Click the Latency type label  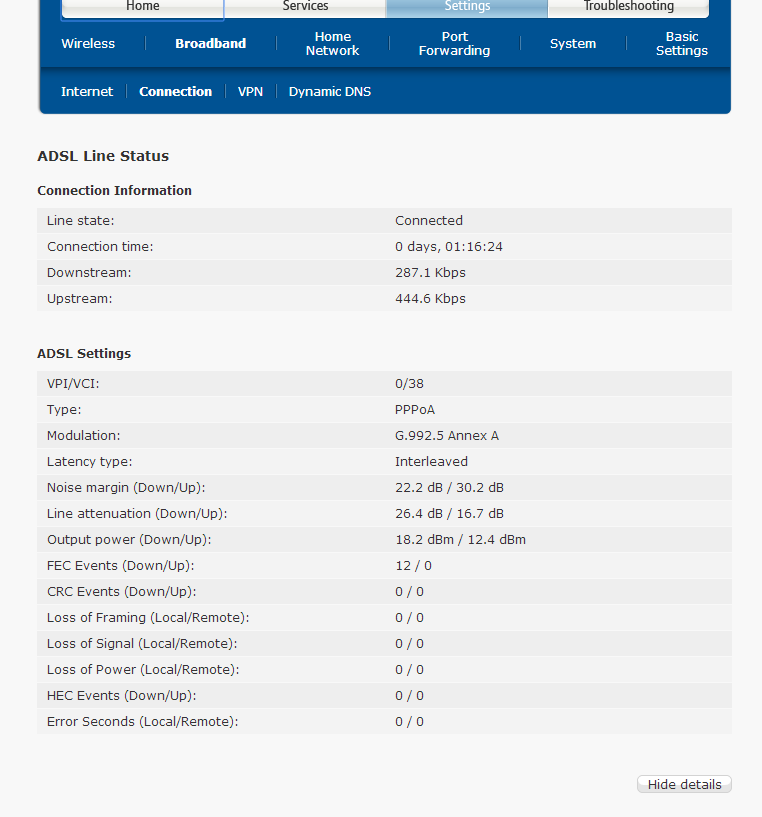(x=90, y=462)
